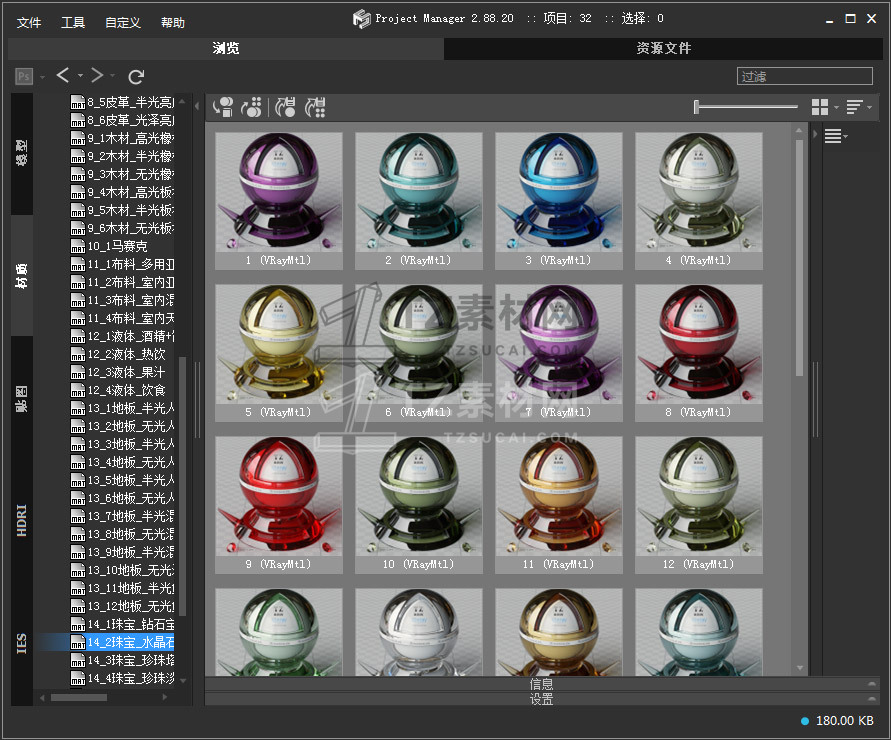Click the refresh icon in the navigation bar
The width and height of the screenshot is (891, 740).
pos(137,76)
